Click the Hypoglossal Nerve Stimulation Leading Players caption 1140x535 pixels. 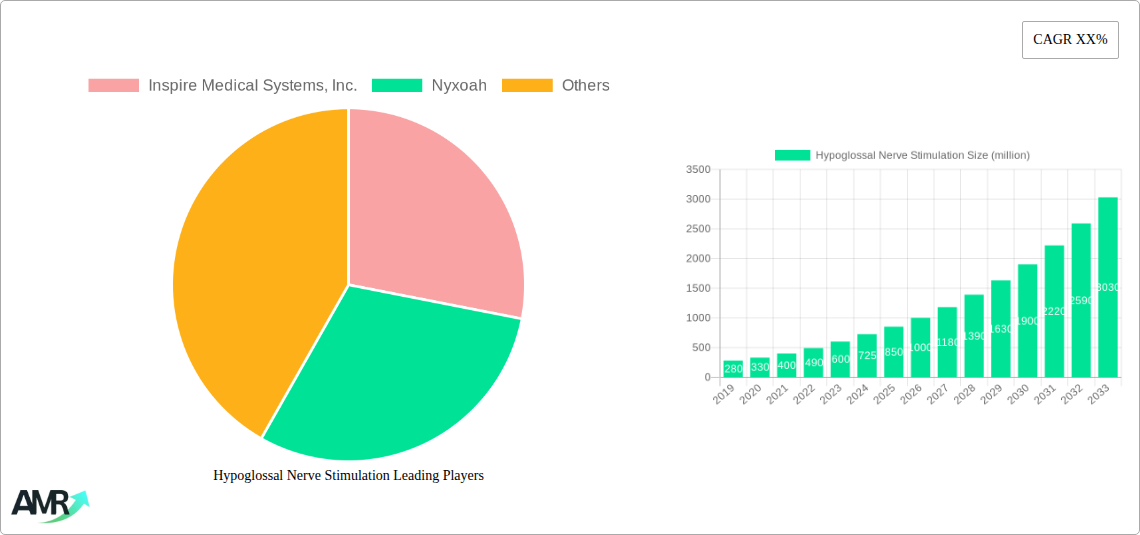tap(348, 476)
